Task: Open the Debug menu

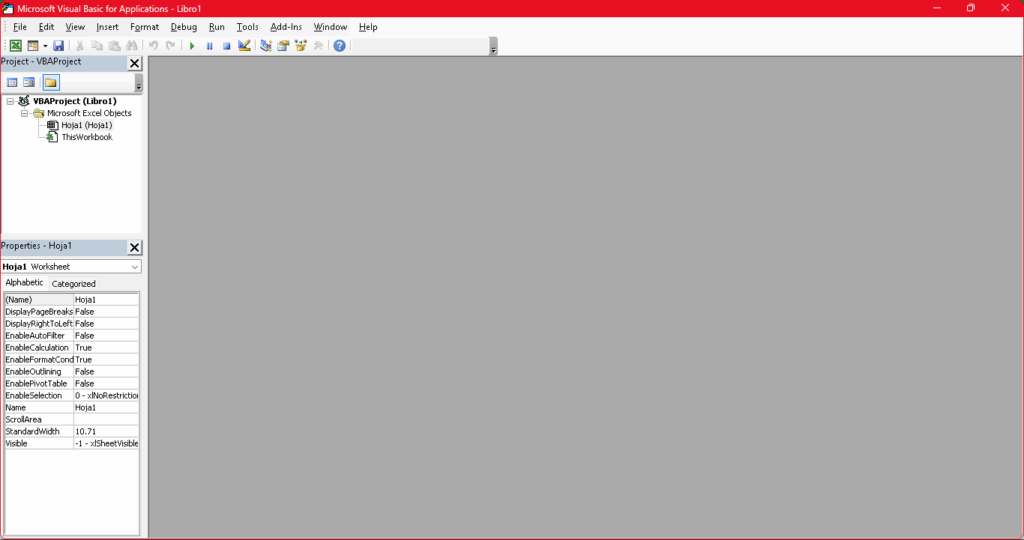Action: (x=184, y=27)
